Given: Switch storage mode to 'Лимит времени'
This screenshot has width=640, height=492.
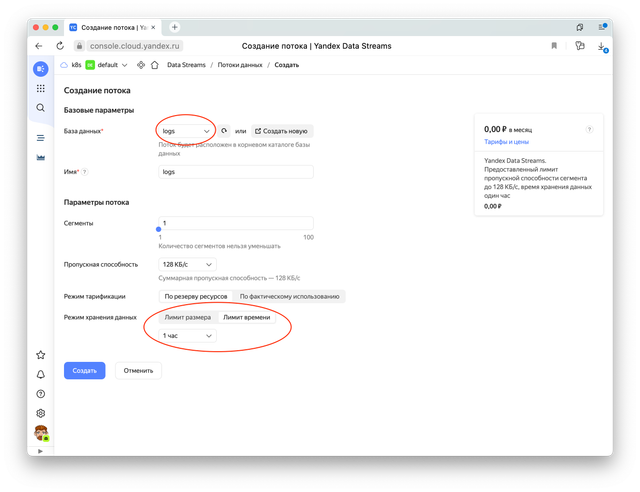Looking at the screenshot, I should tap(246, 317).
